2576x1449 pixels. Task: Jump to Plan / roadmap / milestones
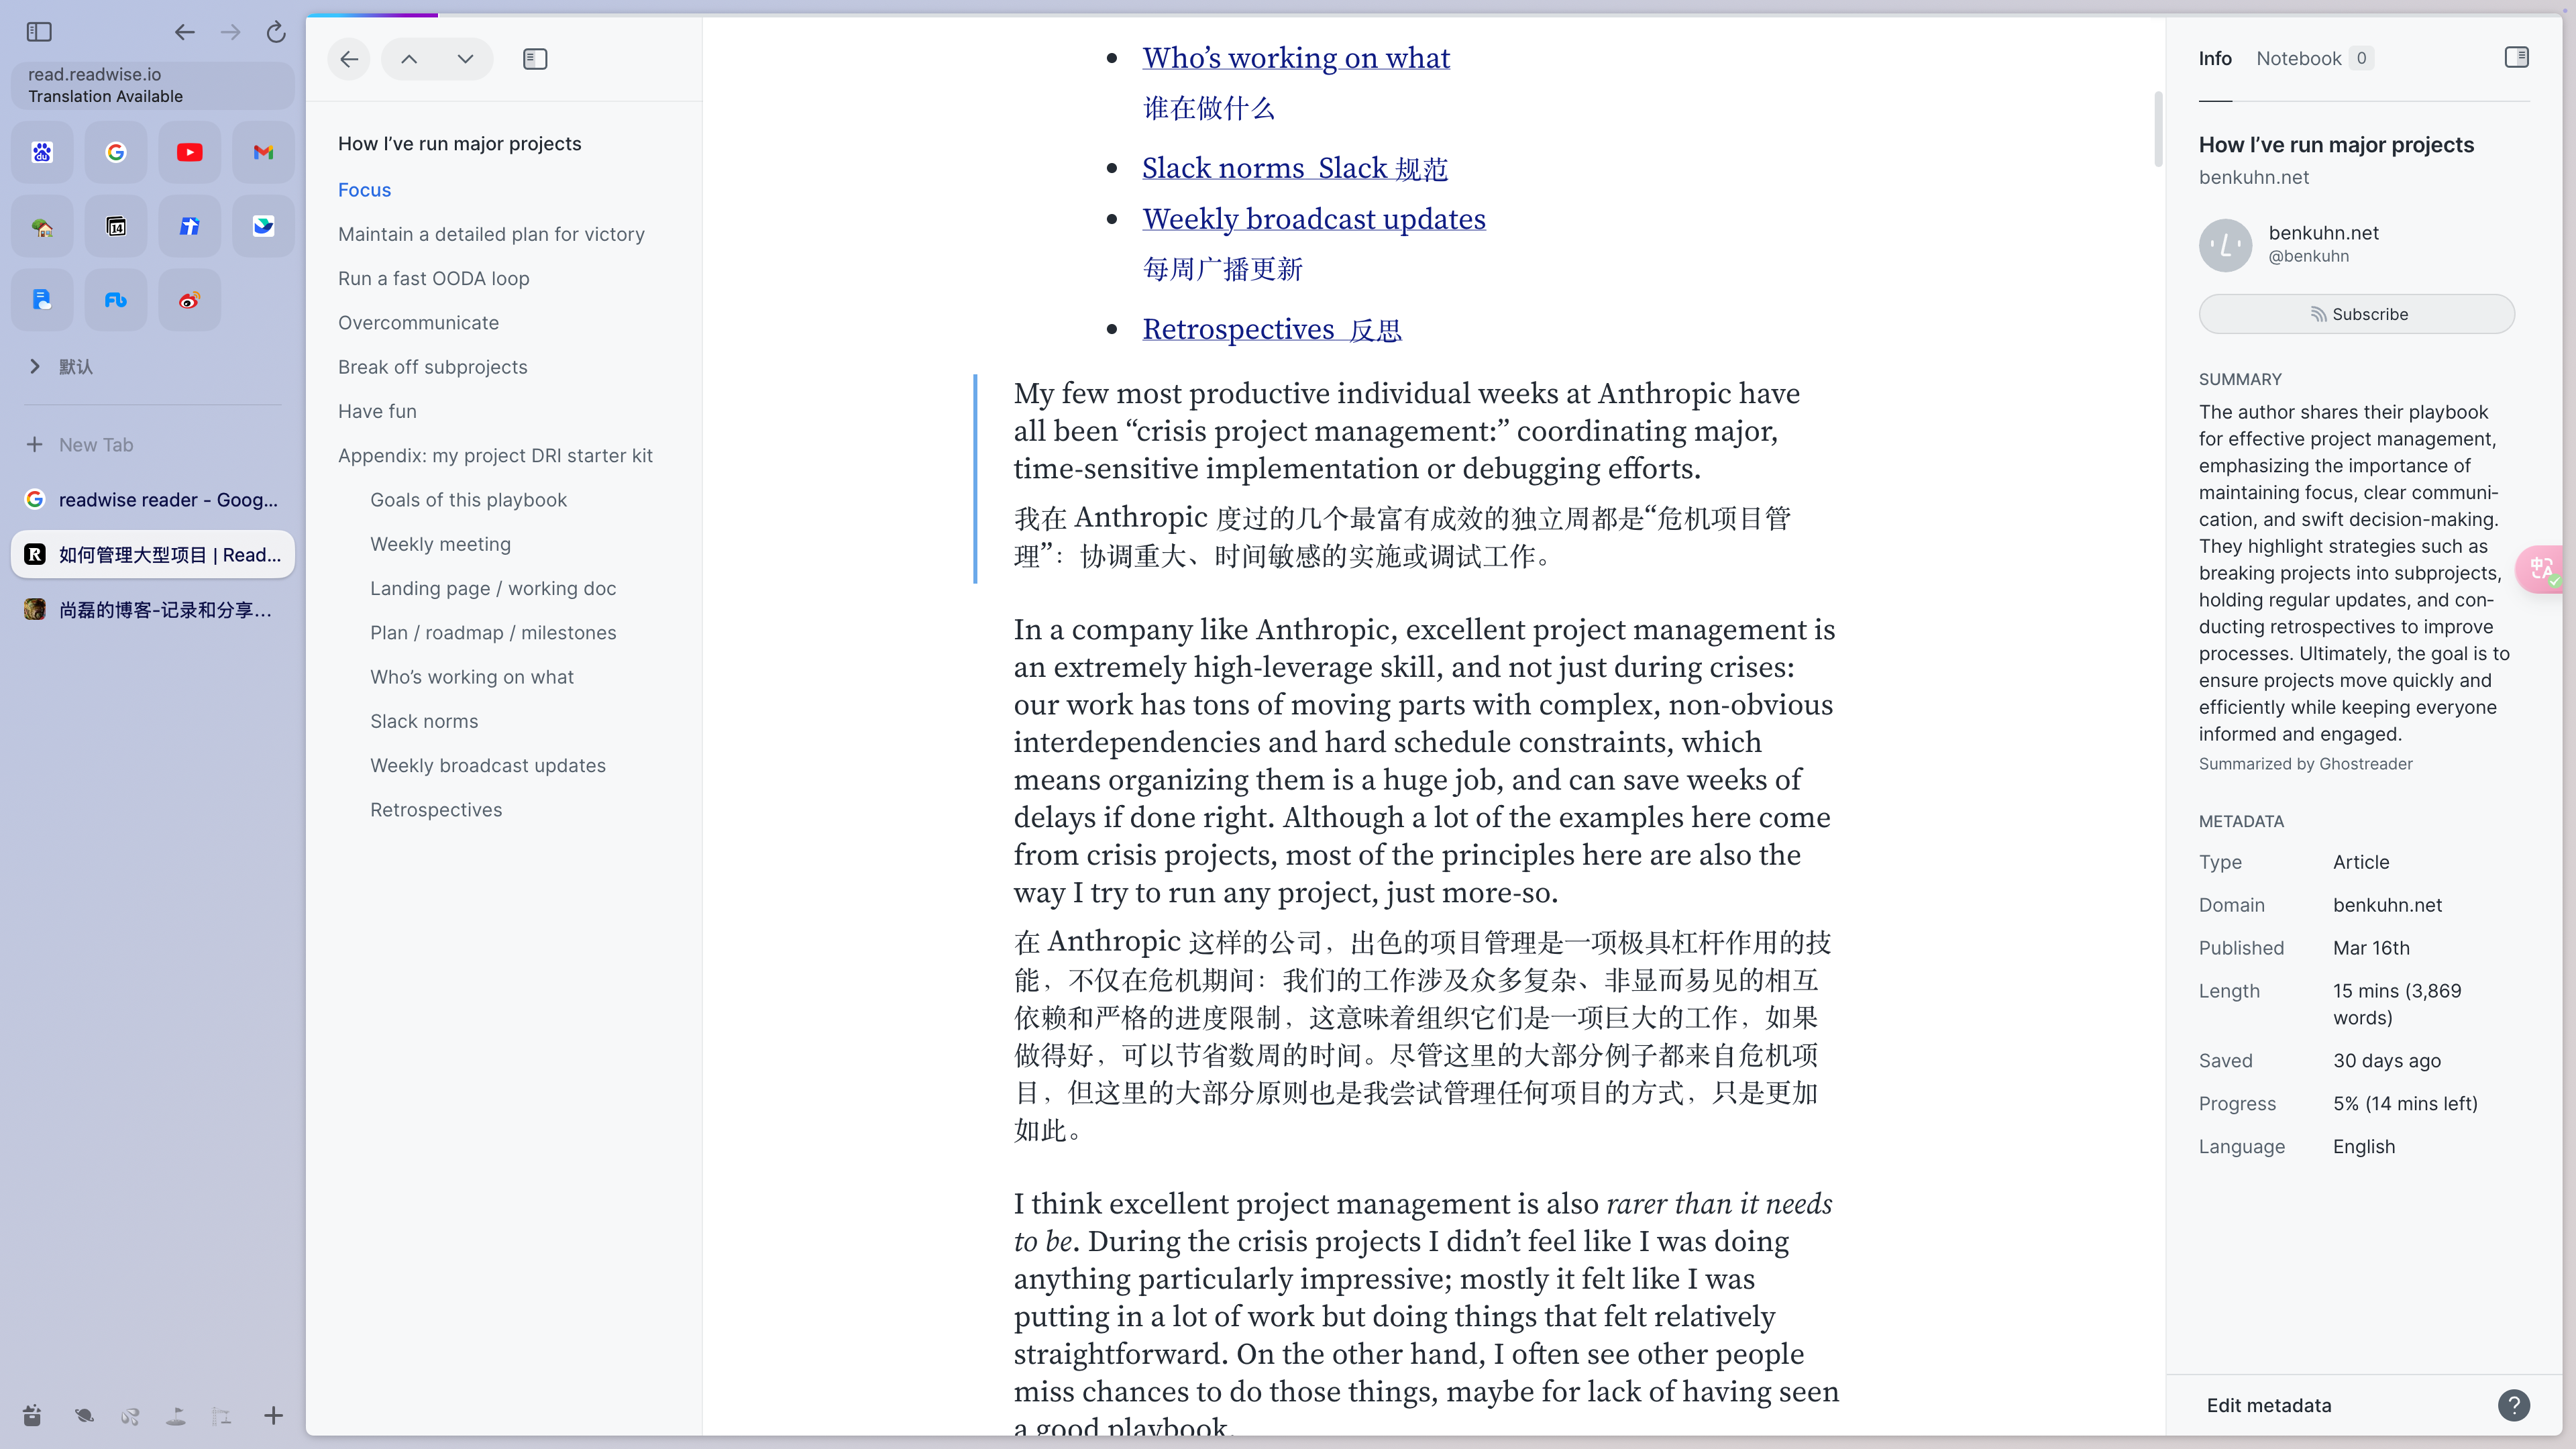[493, 633]
